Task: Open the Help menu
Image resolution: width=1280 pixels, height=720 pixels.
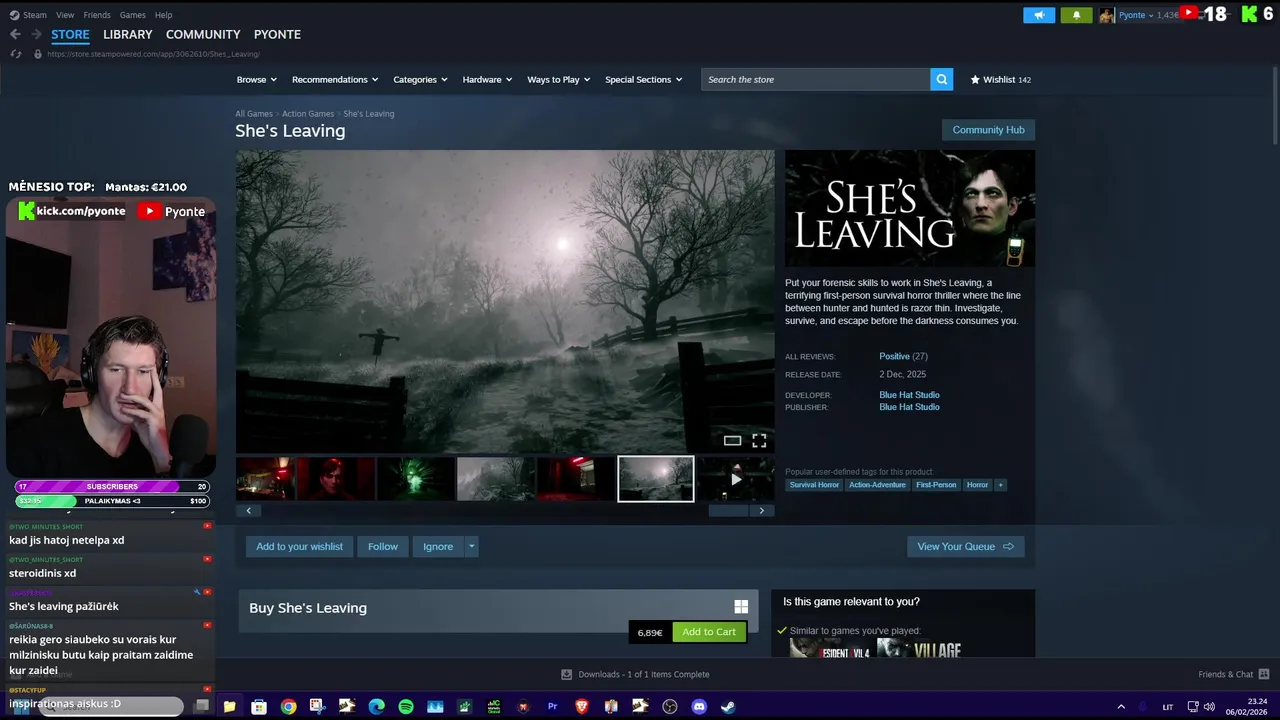Action: (x=163, y=15)
